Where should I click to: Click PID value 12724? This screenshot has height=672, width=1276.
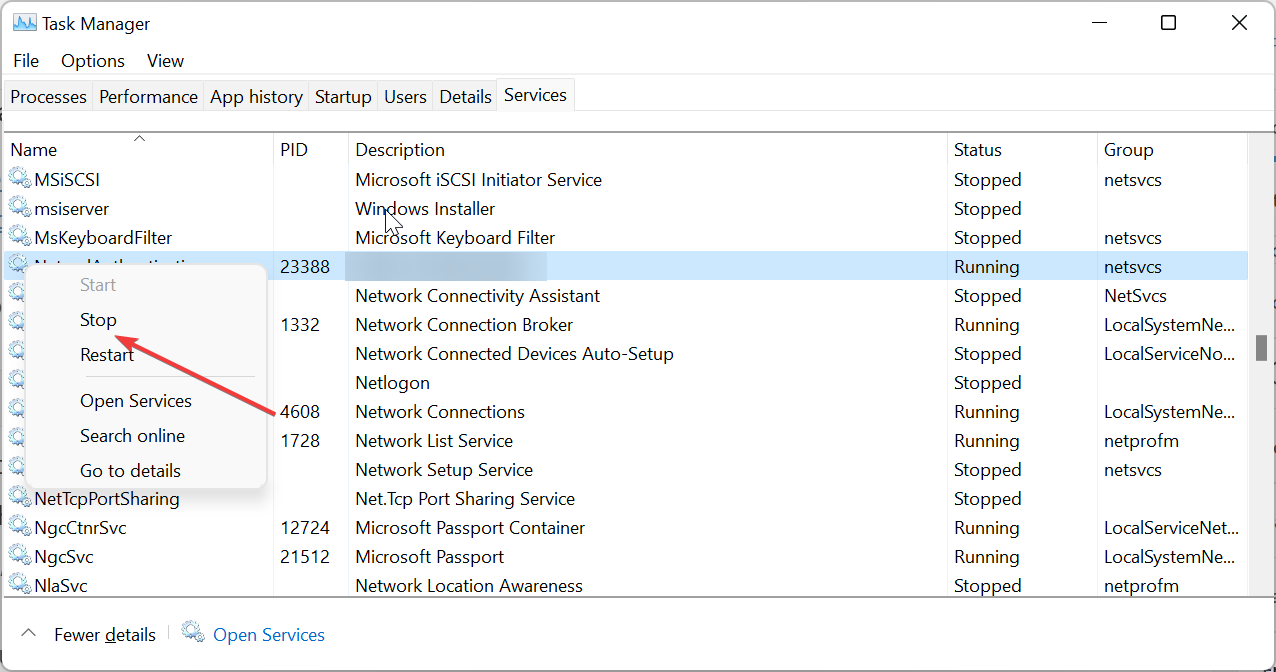[x=305, y=528]
